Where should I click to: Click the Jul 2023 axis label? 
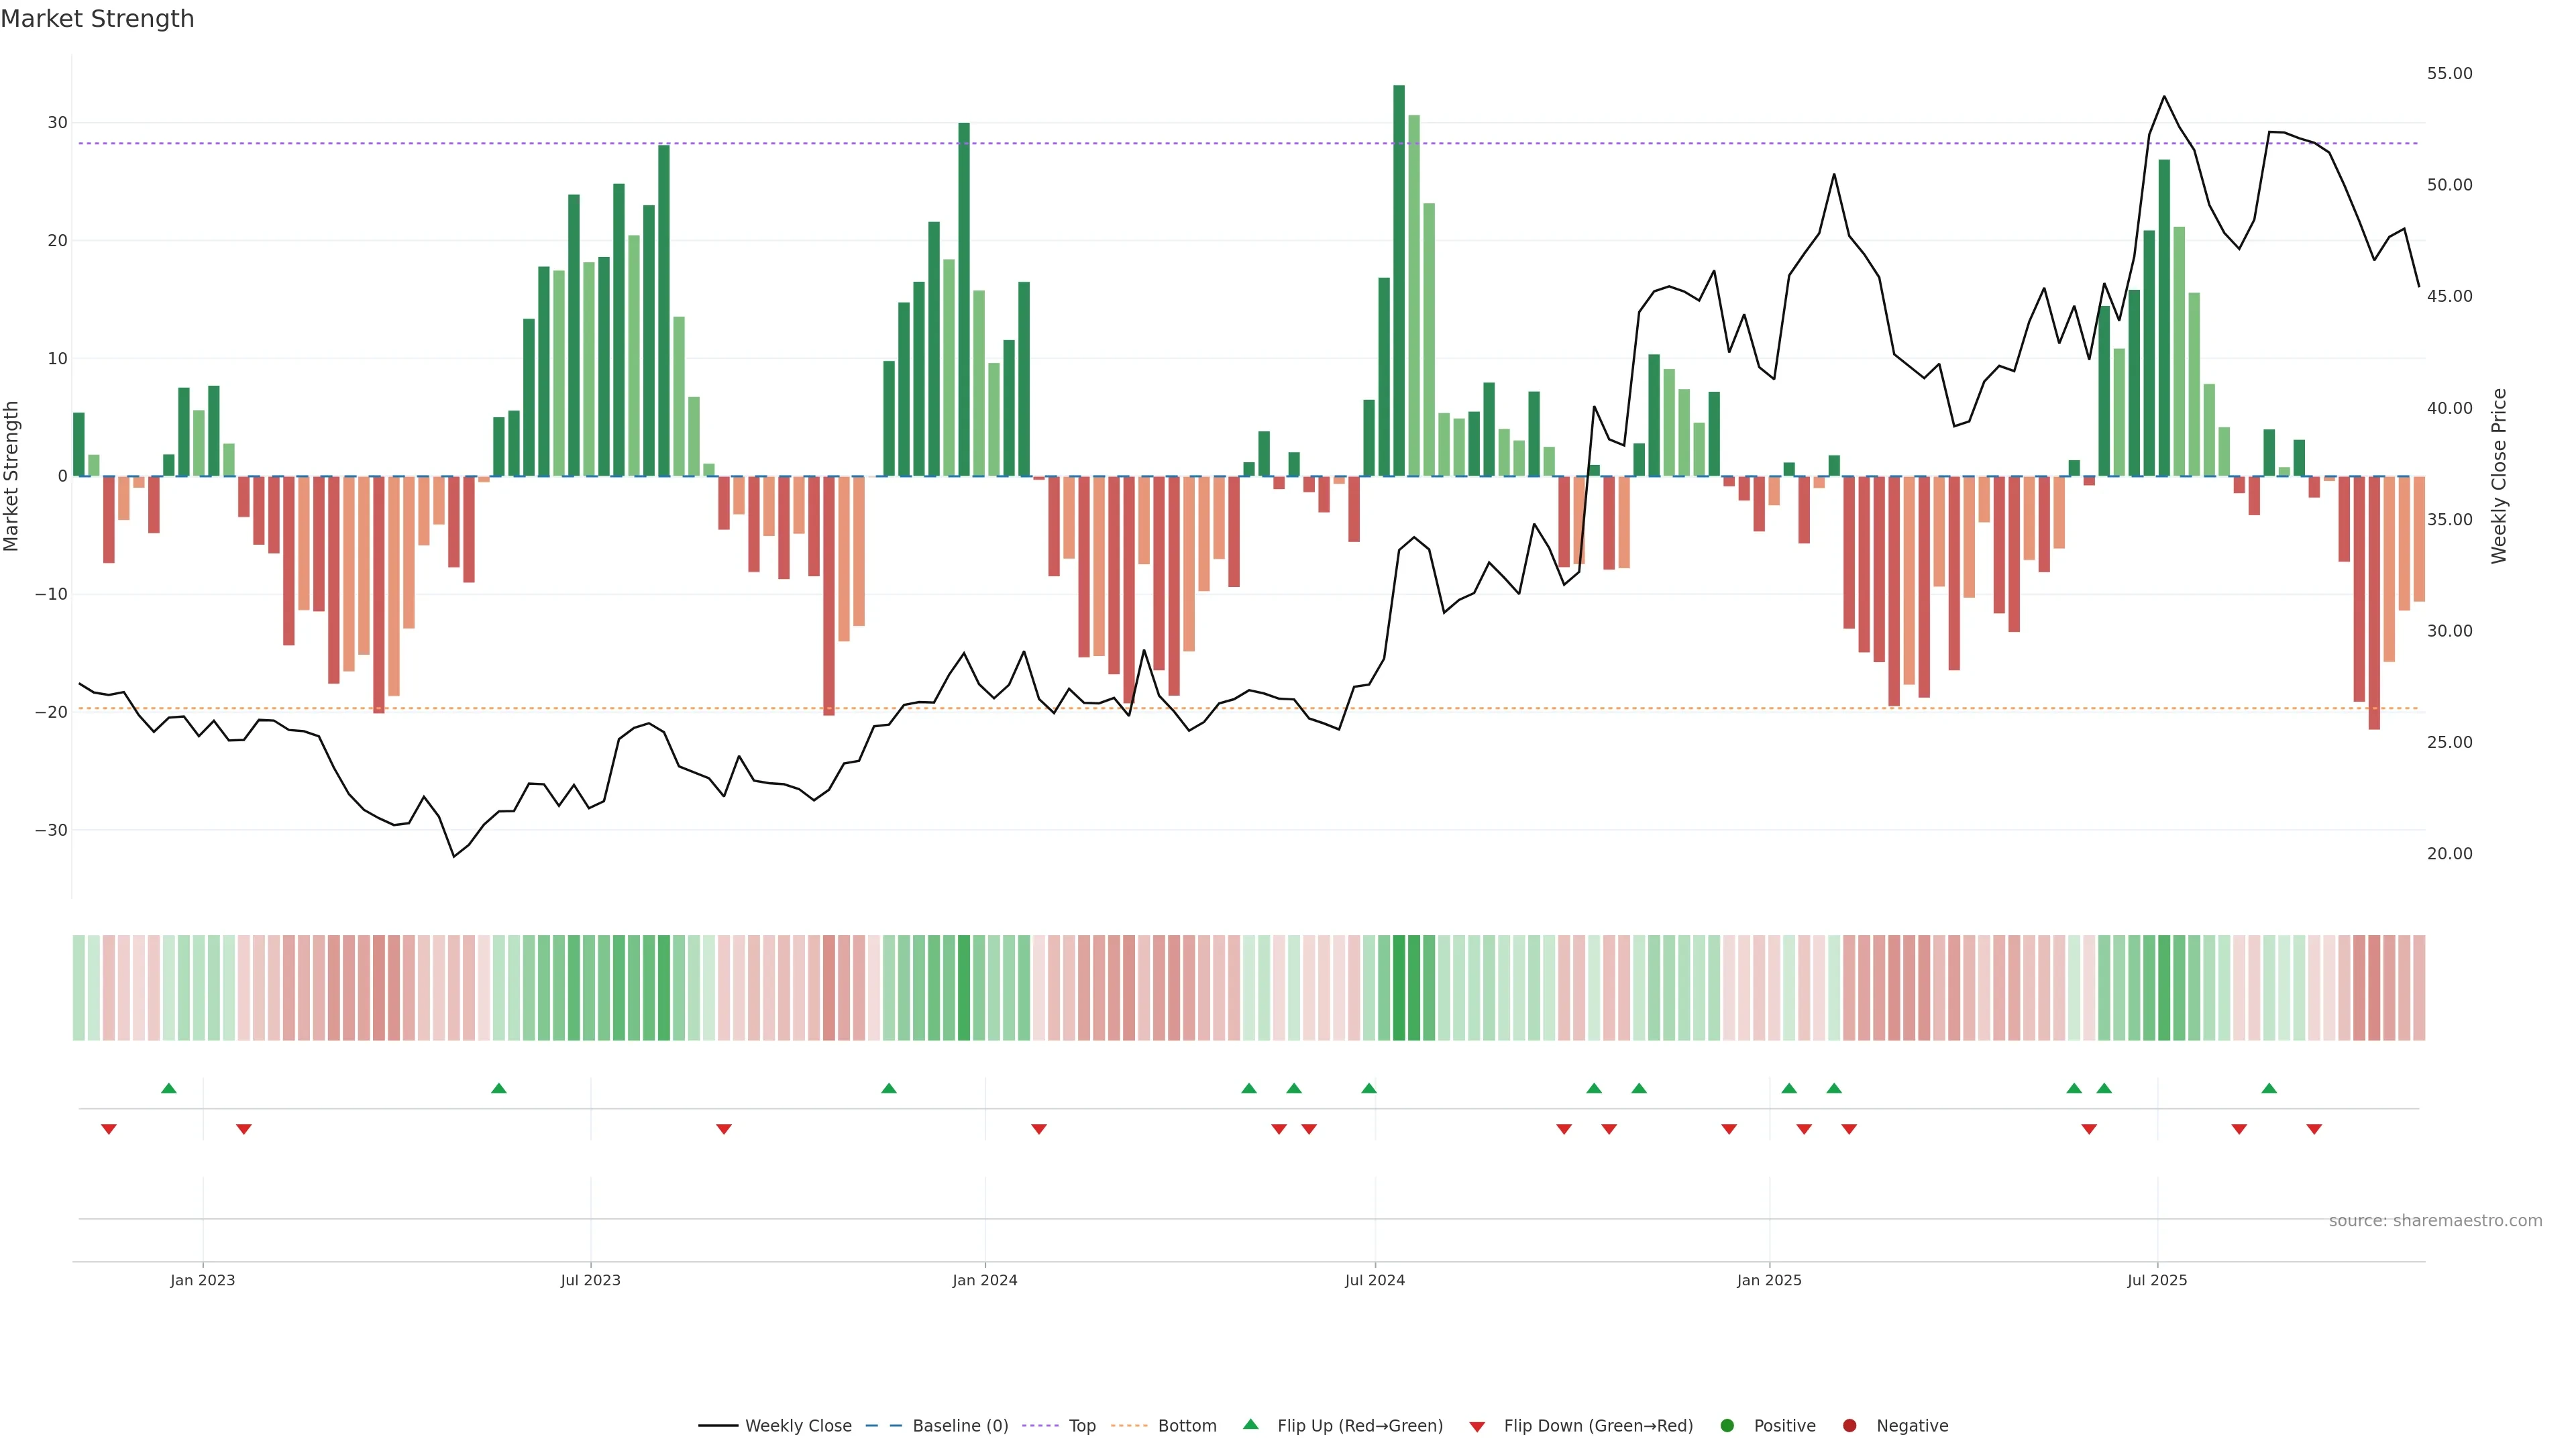[x=590, y=1280]
